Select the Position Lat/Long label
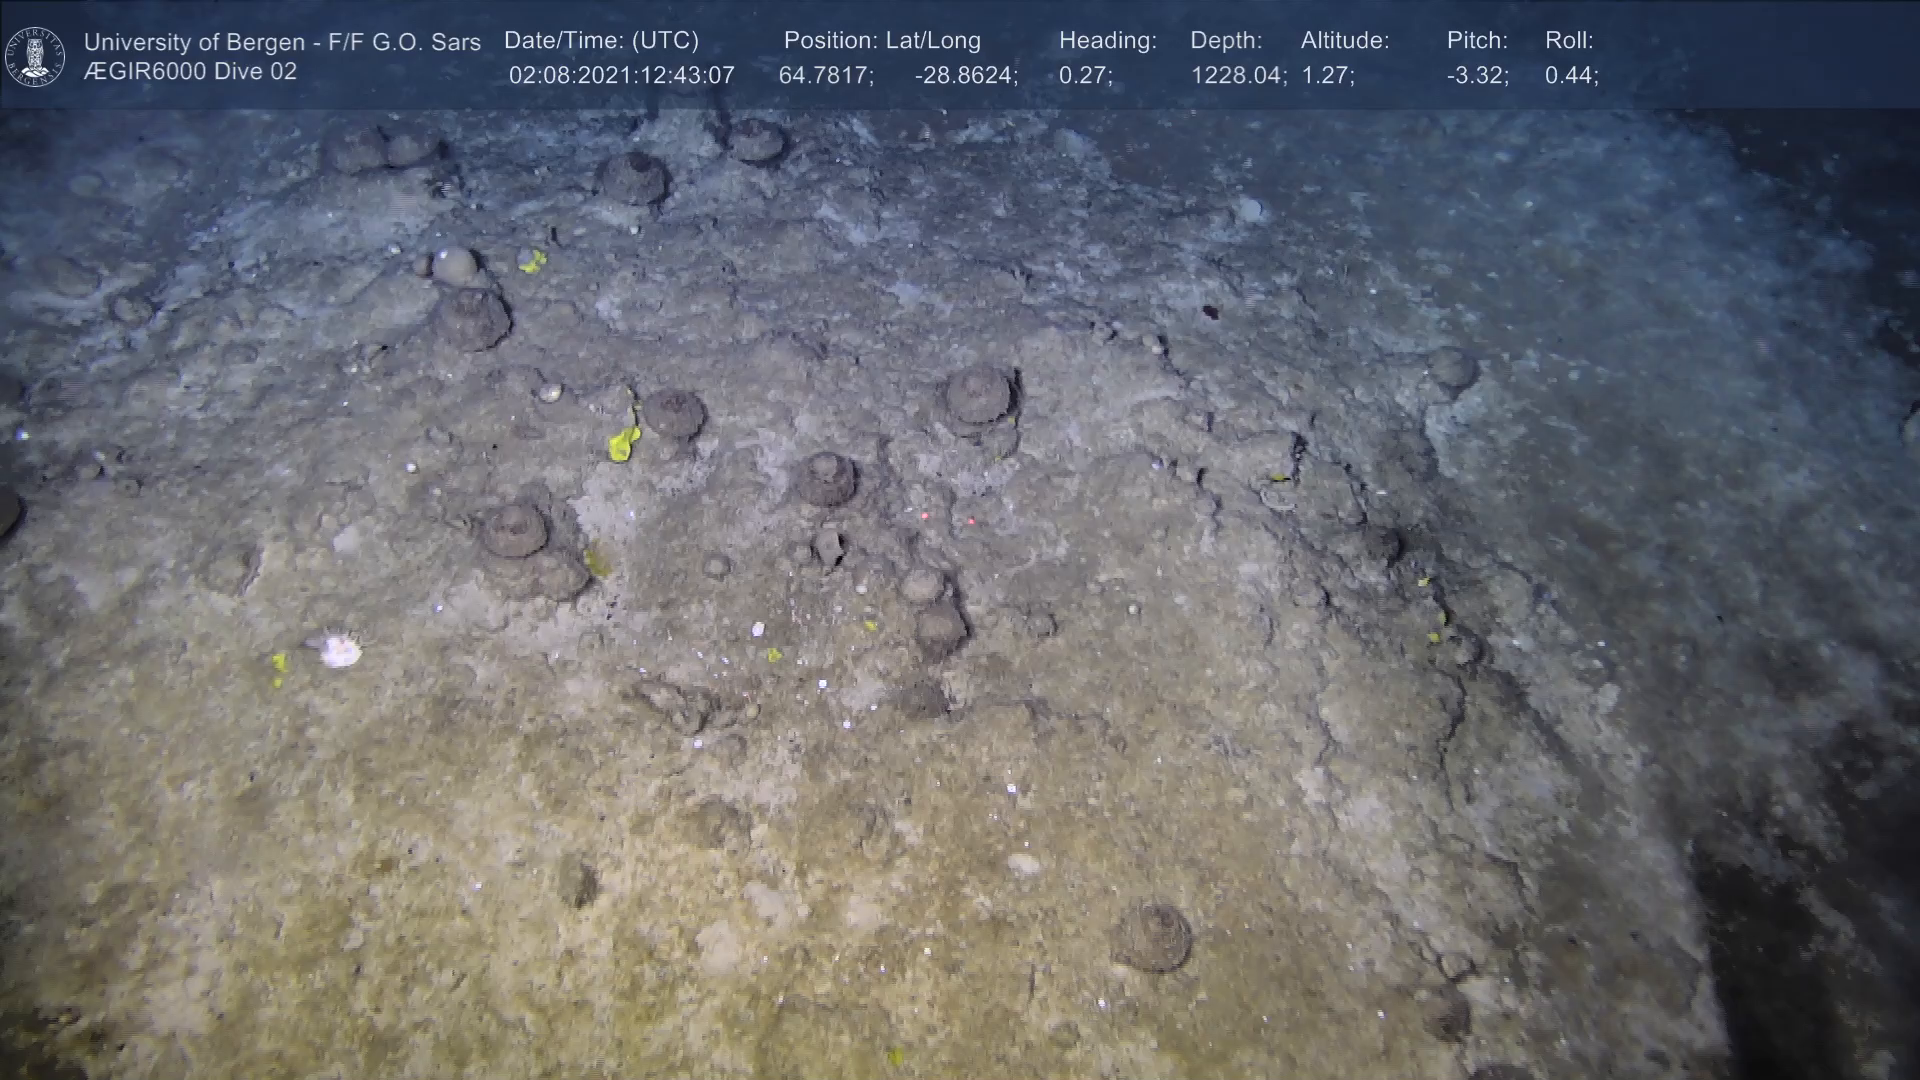This screenshot has width=1920, height=1080. point(882,41)
